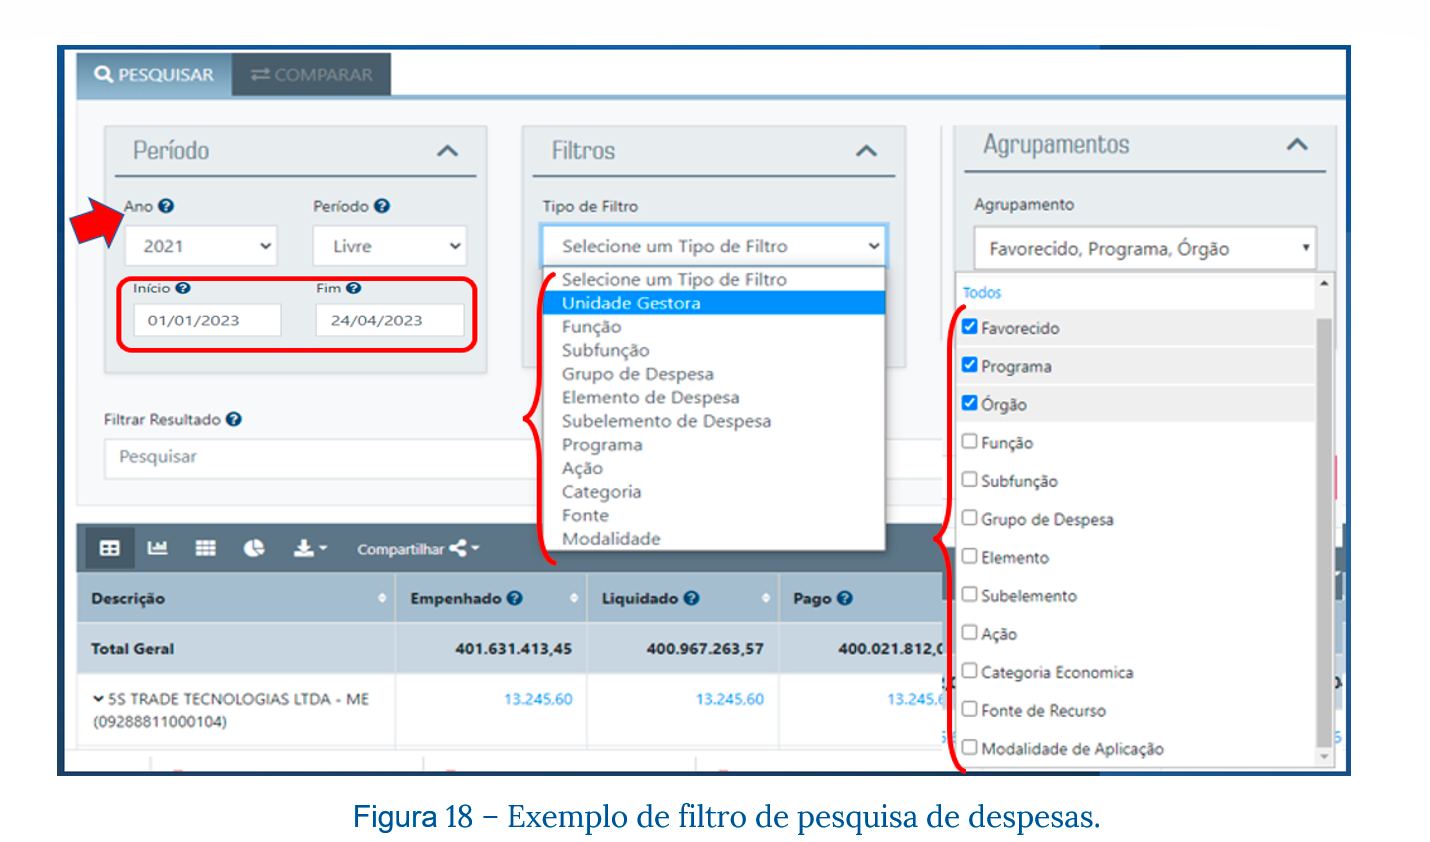Screen dimensions: 1430x842
Task: Collapse the Período panel chevron
Action: [x=448, y=151]
